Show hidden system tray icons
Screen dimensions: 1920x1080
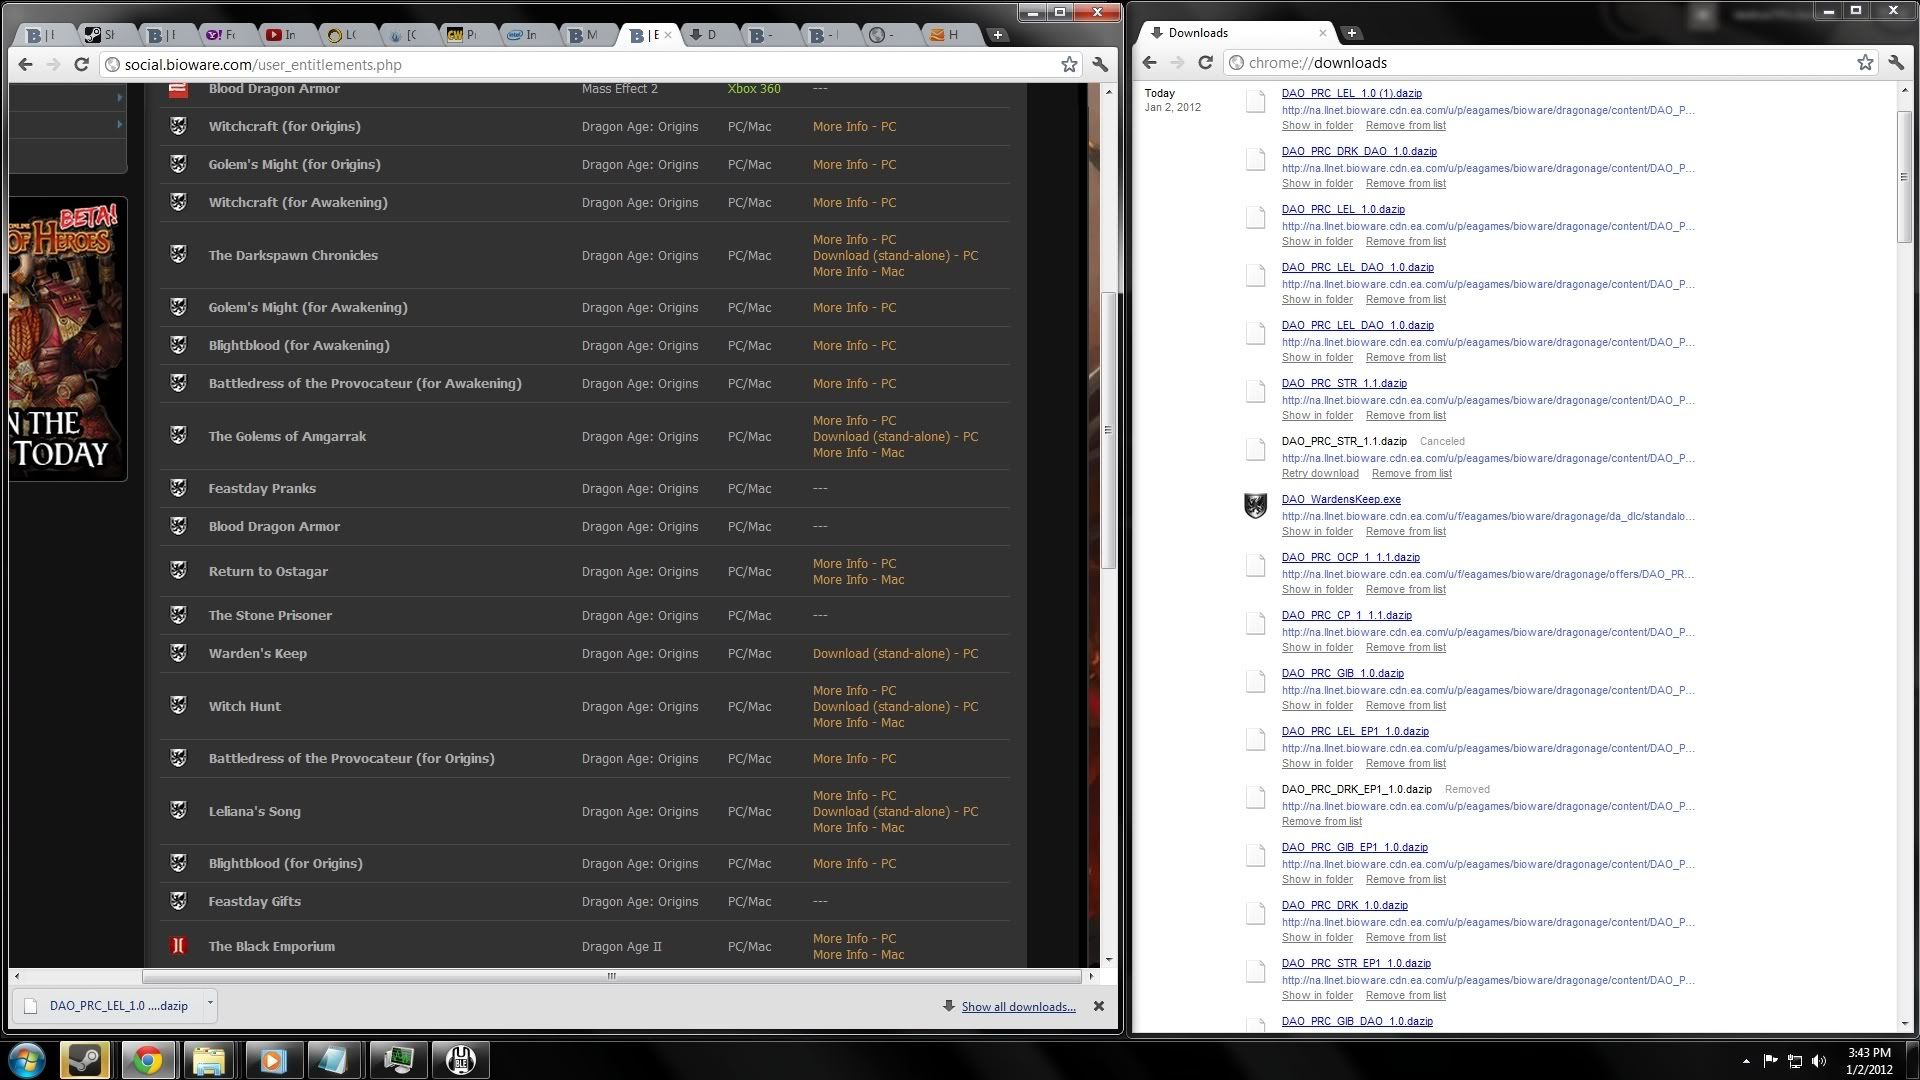point(1746,1061)
